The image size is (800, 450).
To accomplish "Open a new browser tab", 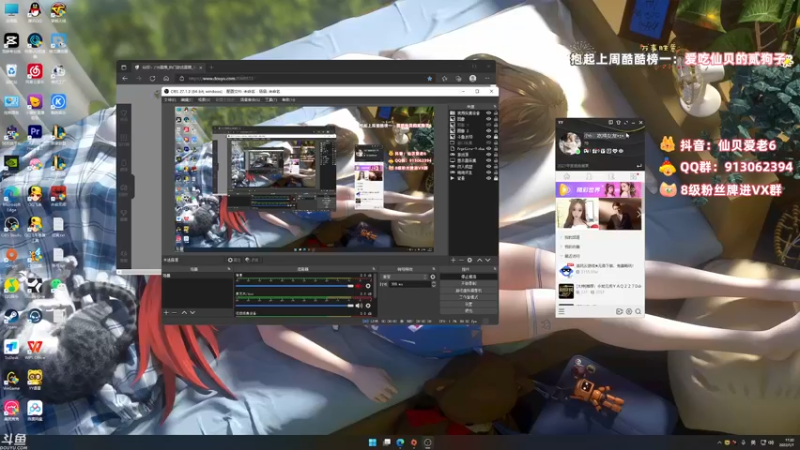I will tap(211, 67).
